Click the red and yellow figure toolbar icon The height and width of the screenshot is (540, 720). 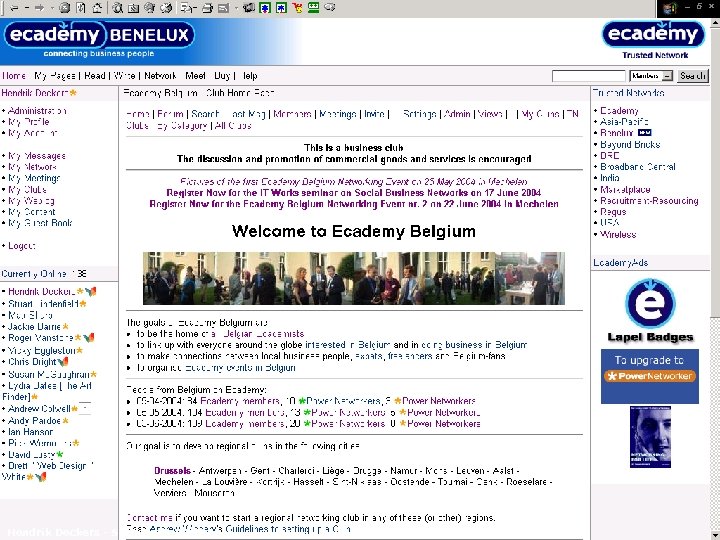pyautogui.click(x=297, y=7)
